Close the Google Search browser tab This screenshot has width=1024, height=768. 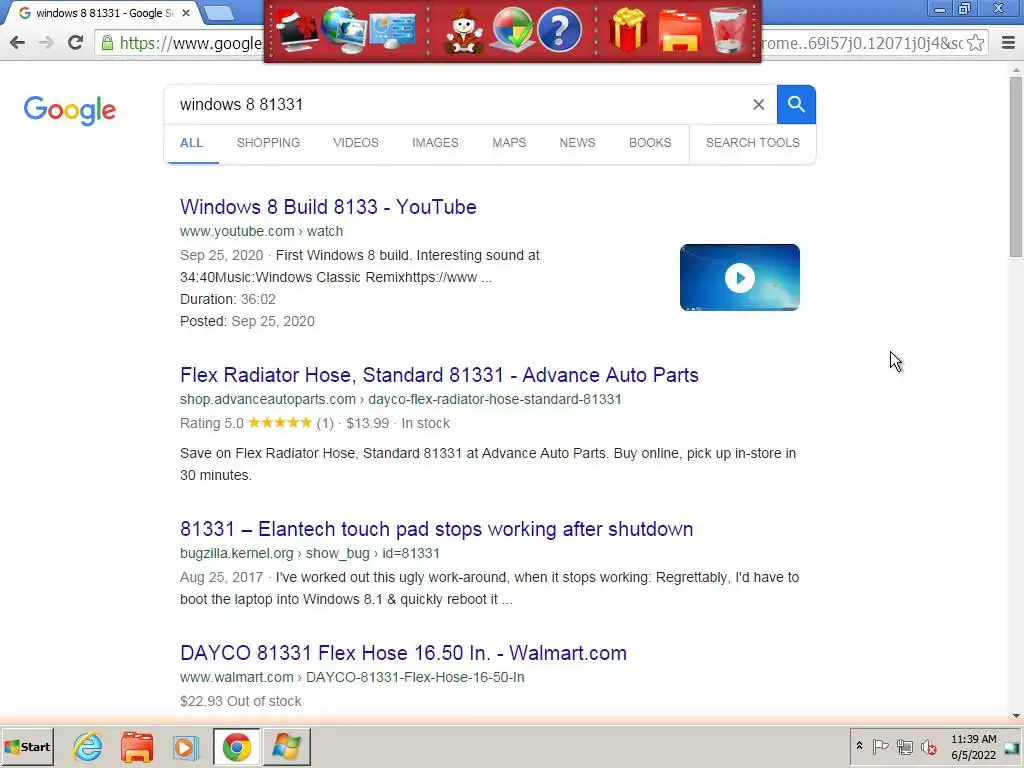[x=185, y=13]
